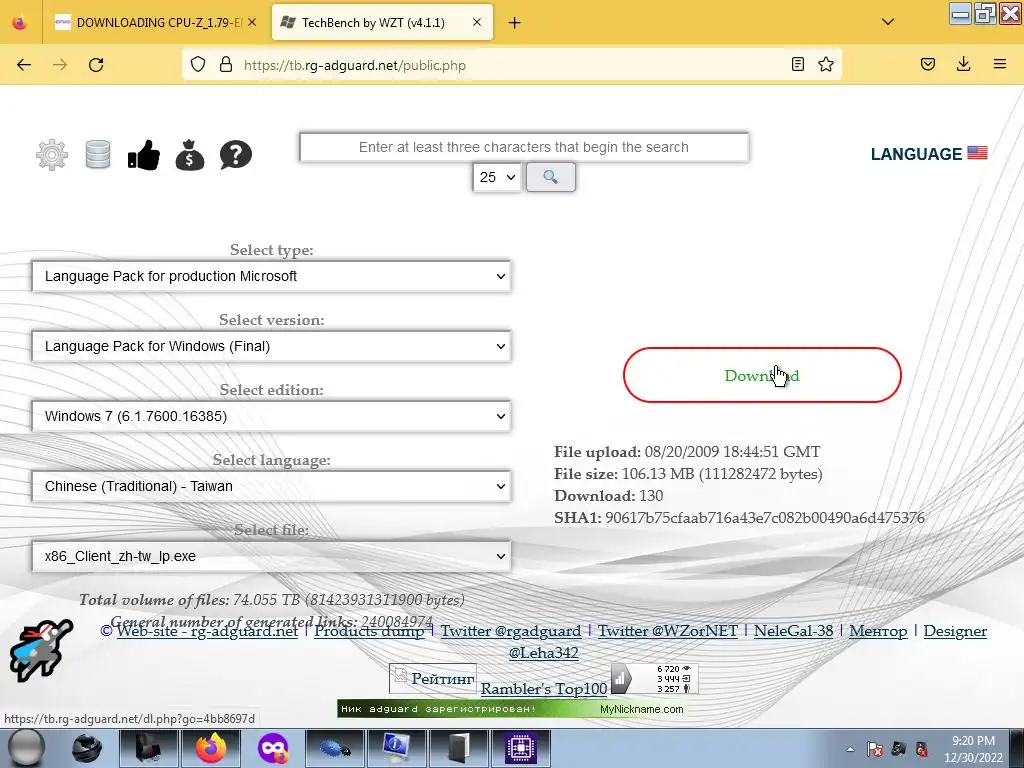Open the Ментор link
Image resolution: width=1024 pixels, height=768 pixels.
pyautogui.click(x=878, y=631)
